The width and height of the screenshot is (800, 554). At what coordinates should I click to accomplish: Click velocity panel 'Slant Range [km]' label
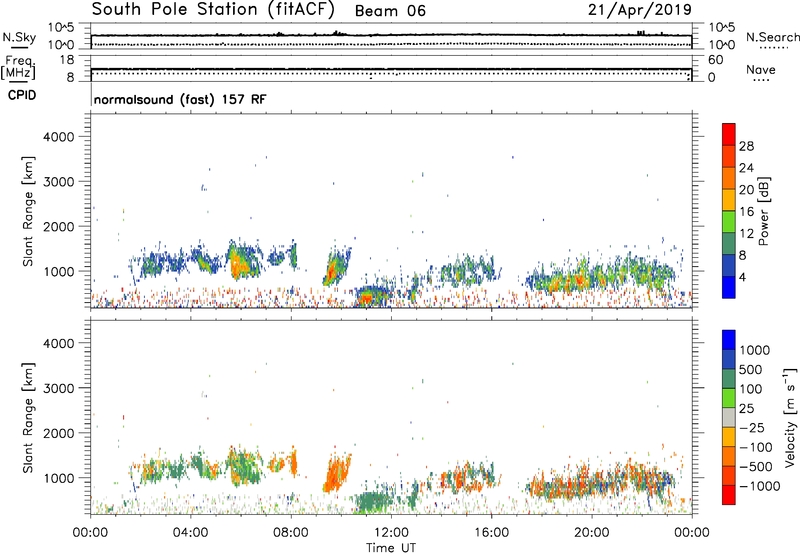[x=28, y=418]
